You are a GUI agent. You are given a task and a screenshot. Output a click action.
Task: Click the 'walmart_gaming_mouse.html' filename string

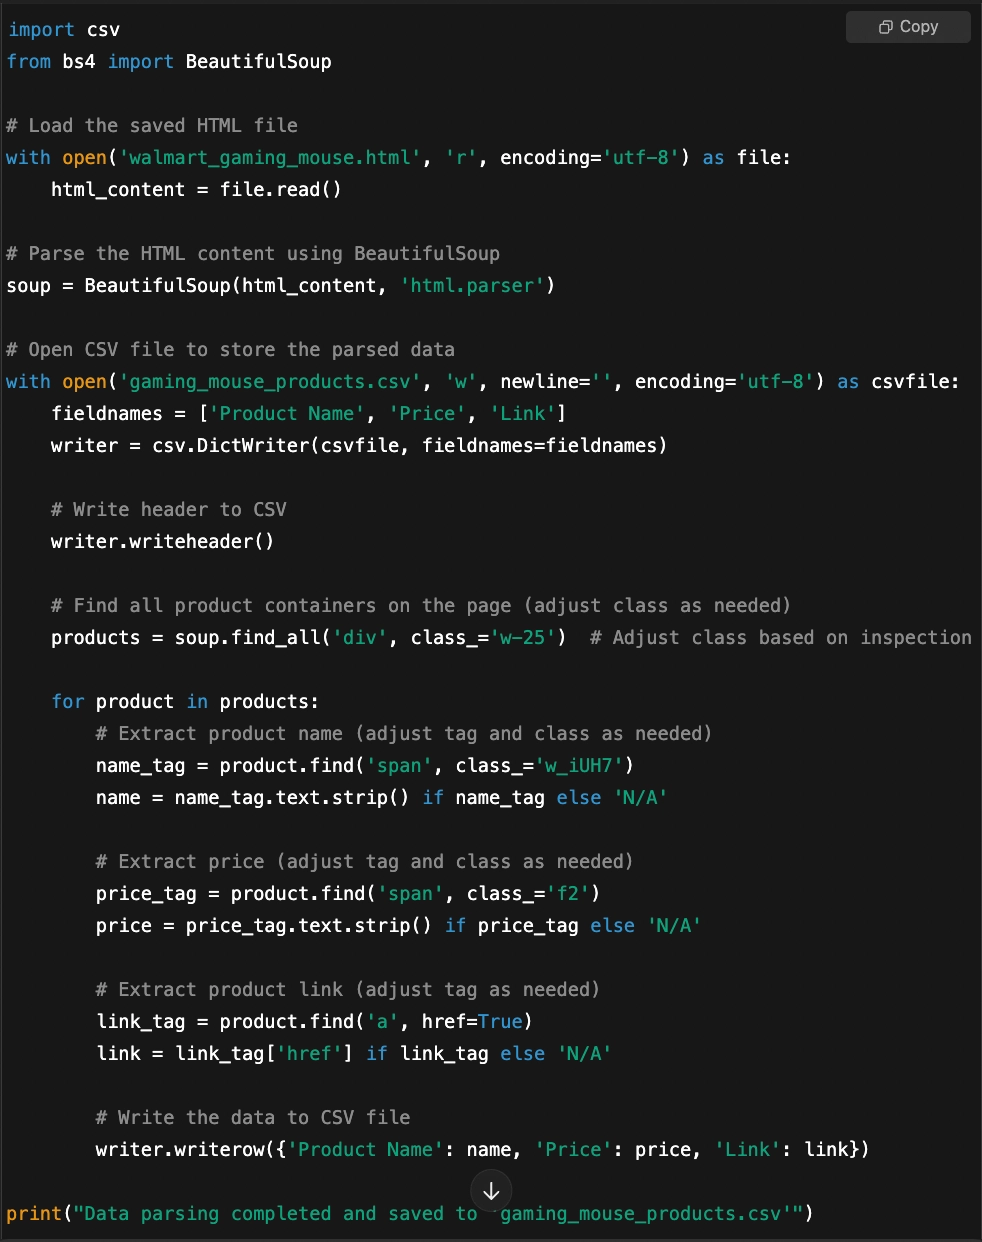(266, 158)
